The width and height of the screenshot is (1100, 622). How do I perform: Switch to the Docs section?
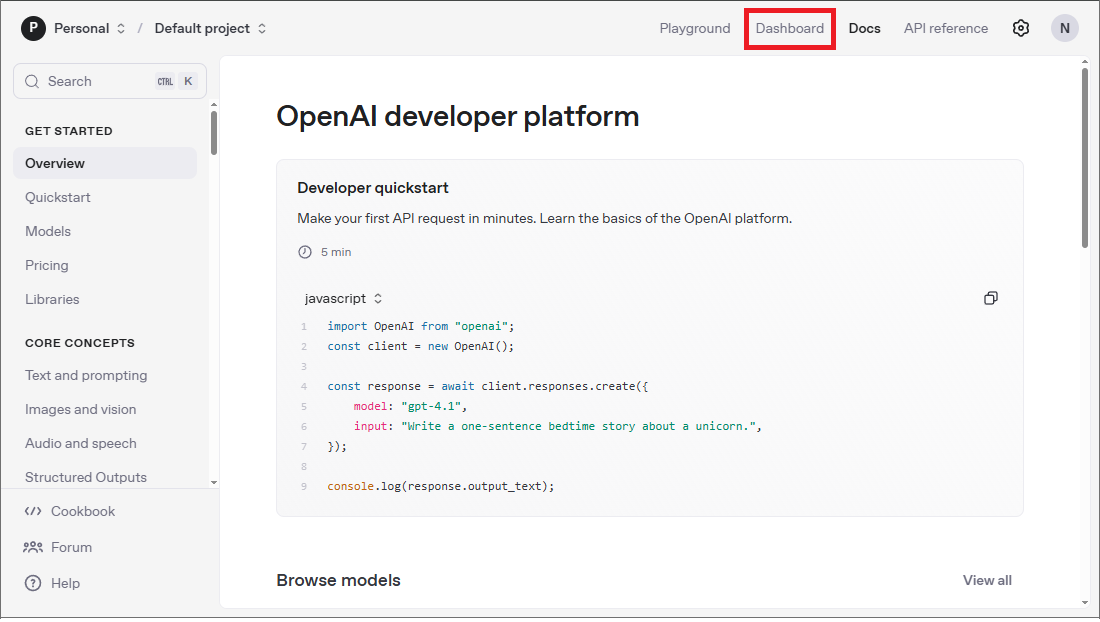tap(864, 28)
